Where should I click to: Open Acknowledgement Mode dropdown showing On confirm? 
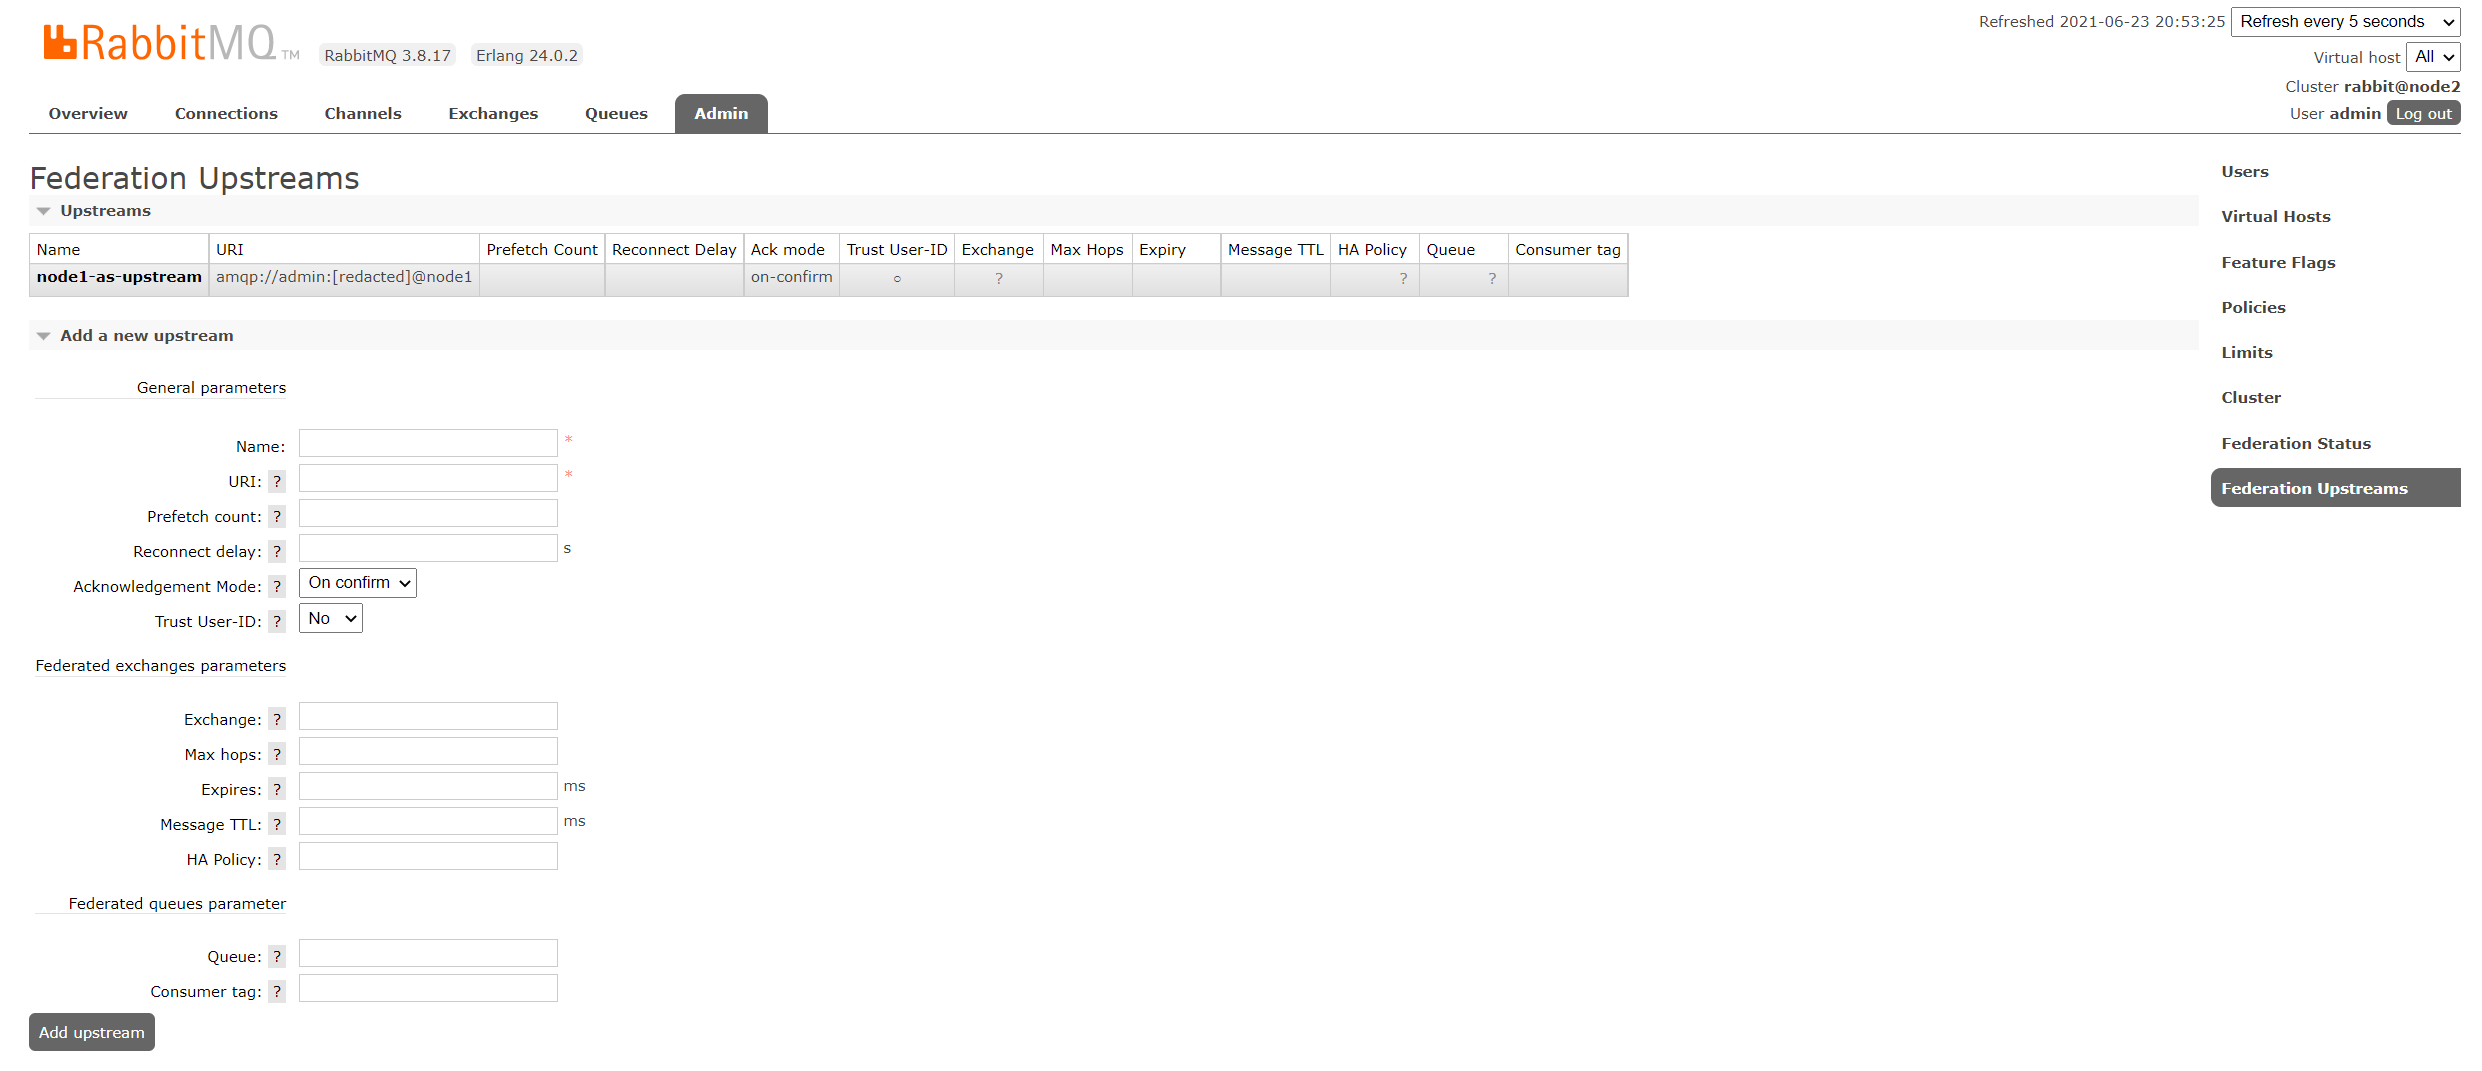coord(358,583)
